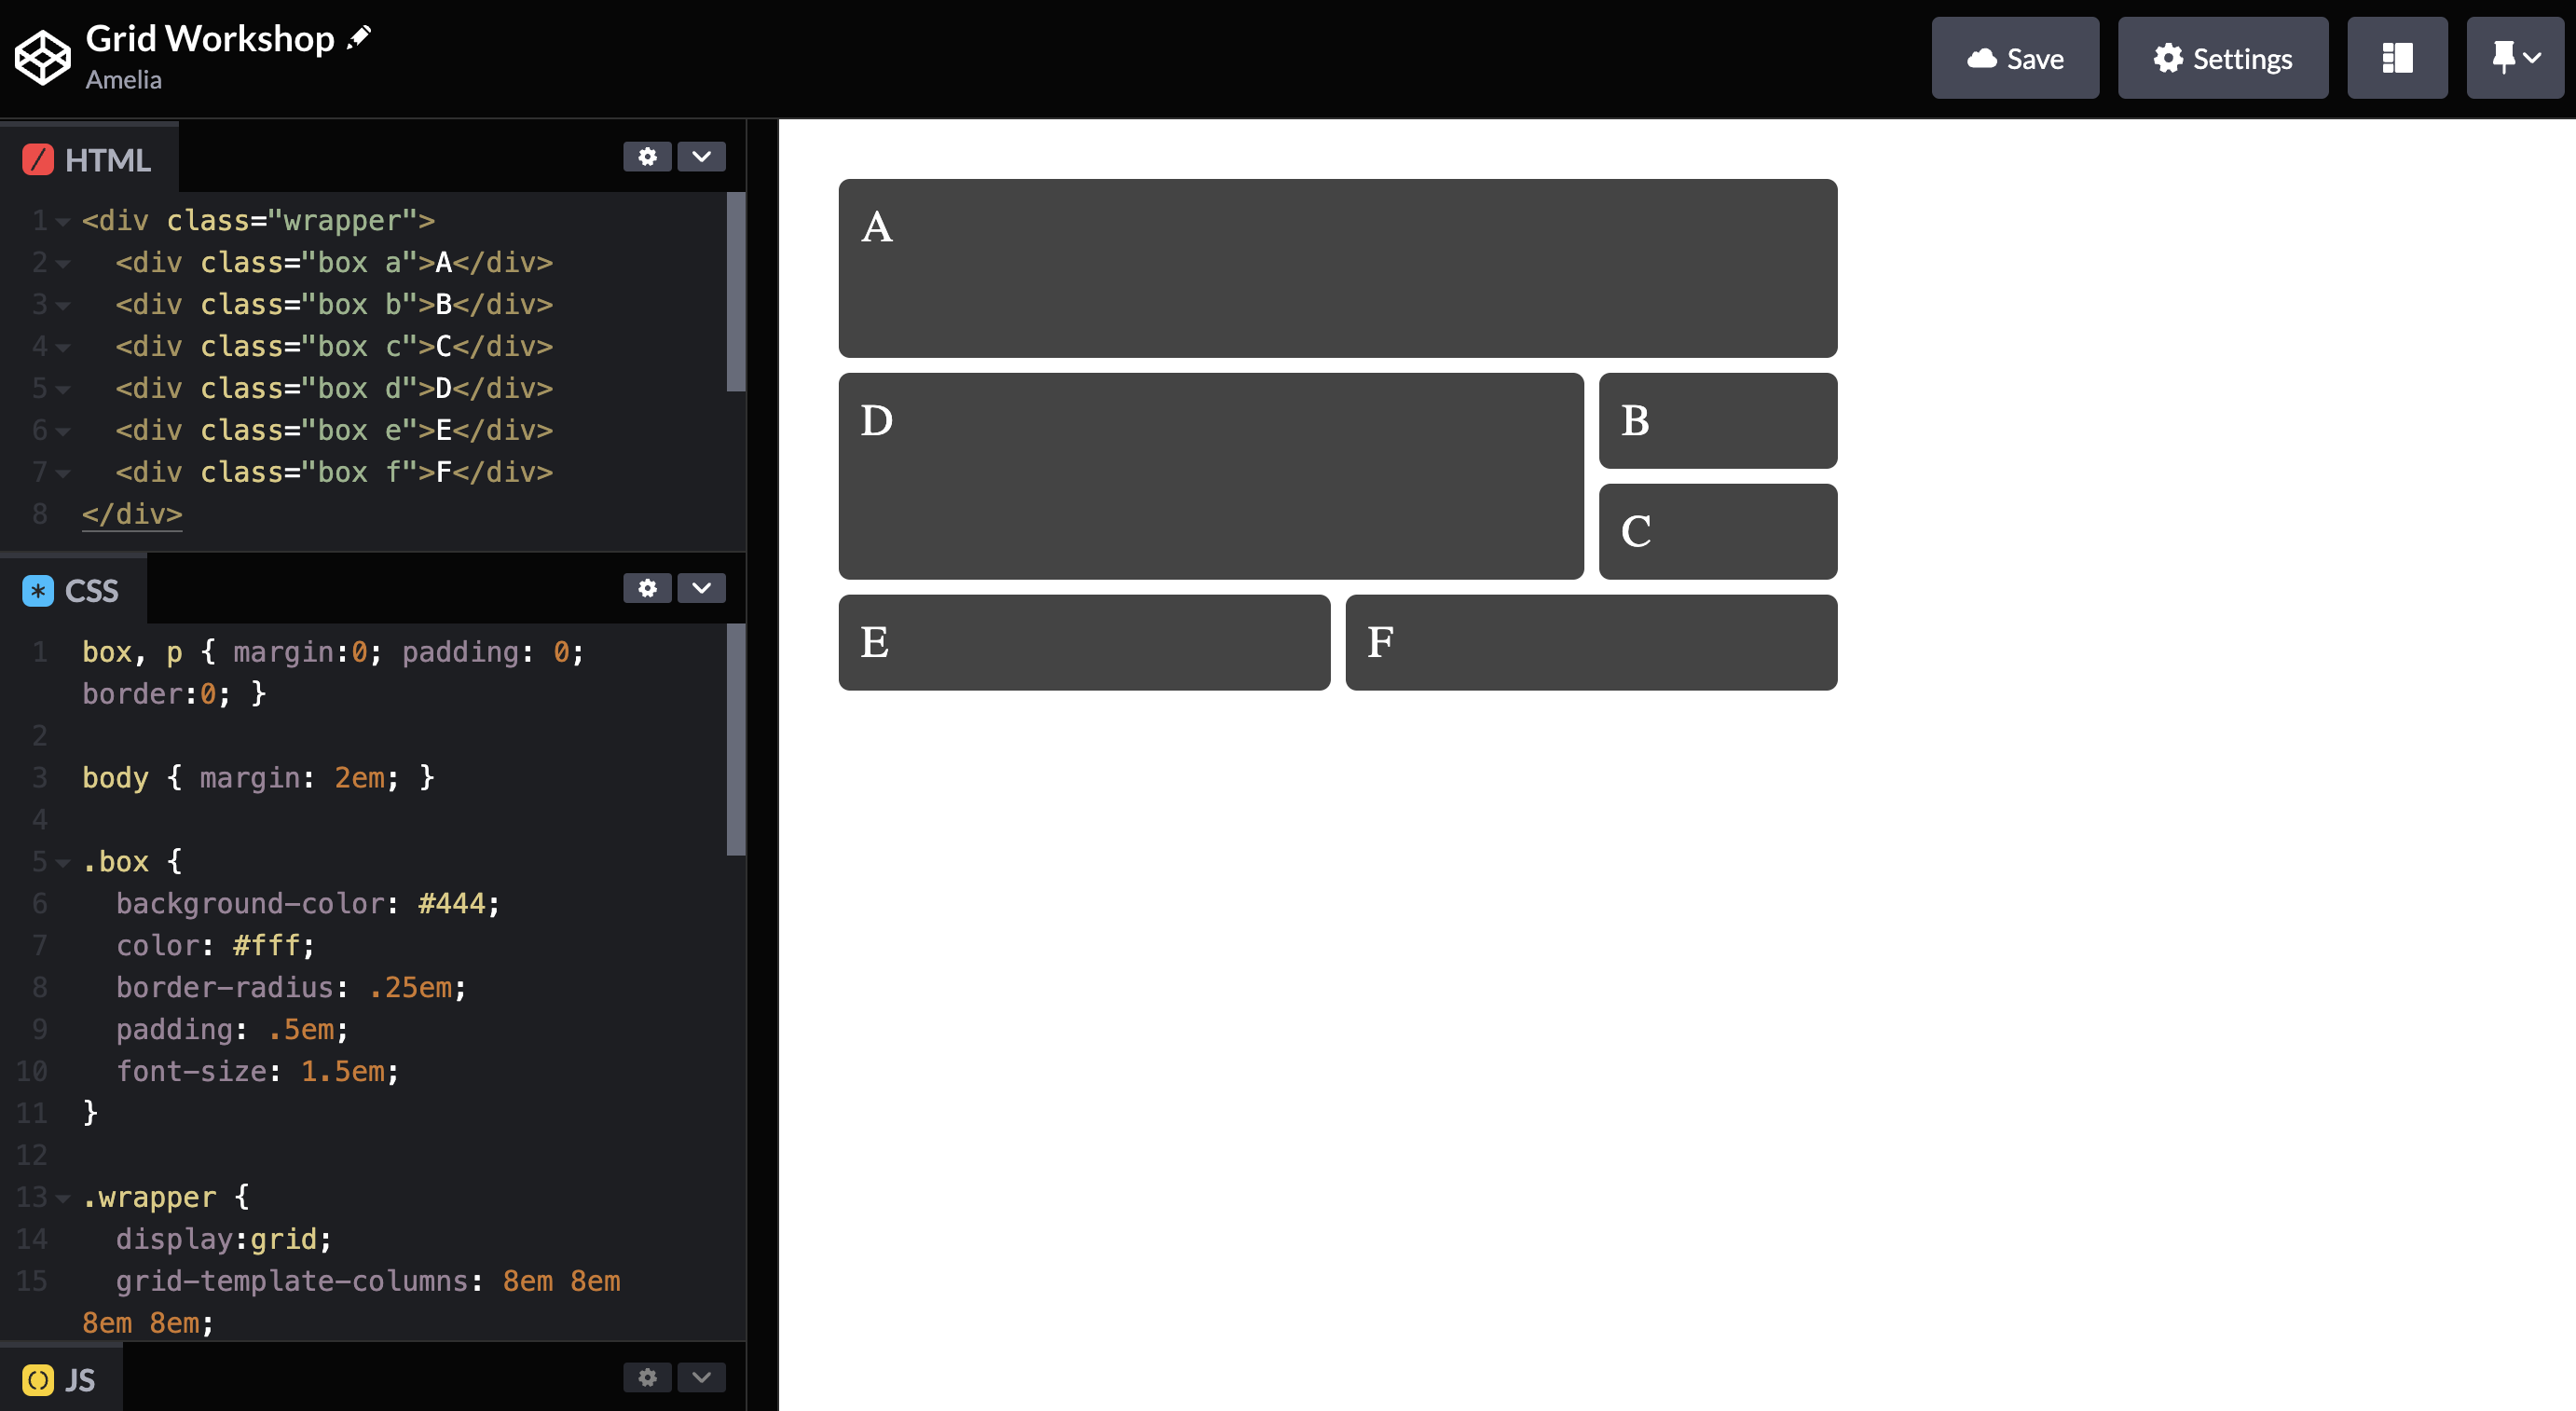2576x1411 pixels.
Task: Click the Grid Workshop logo icon
Action: point(44,58)
